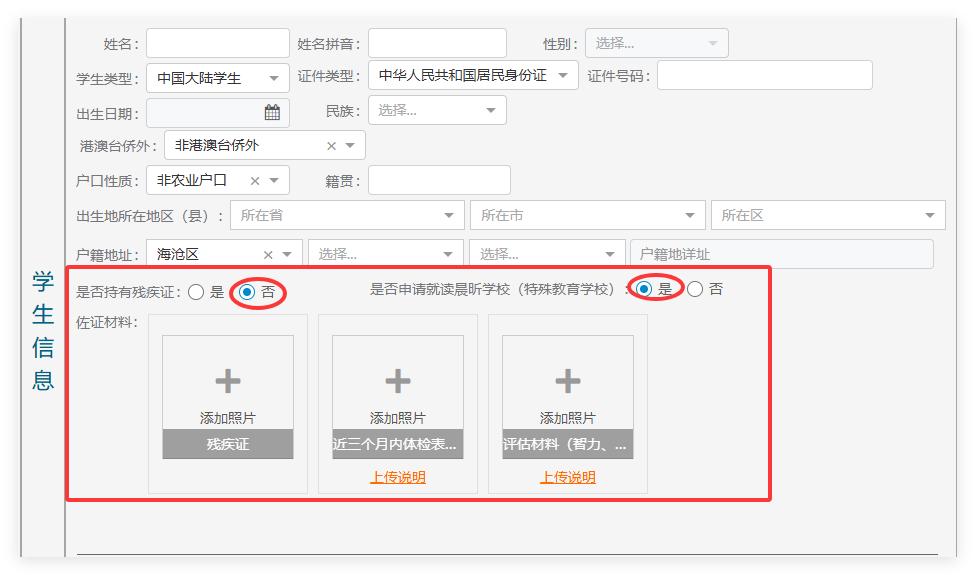Open the calendar icon in 出生日期 field
Viewport: 975px width, 575px height.
point(272,113)
